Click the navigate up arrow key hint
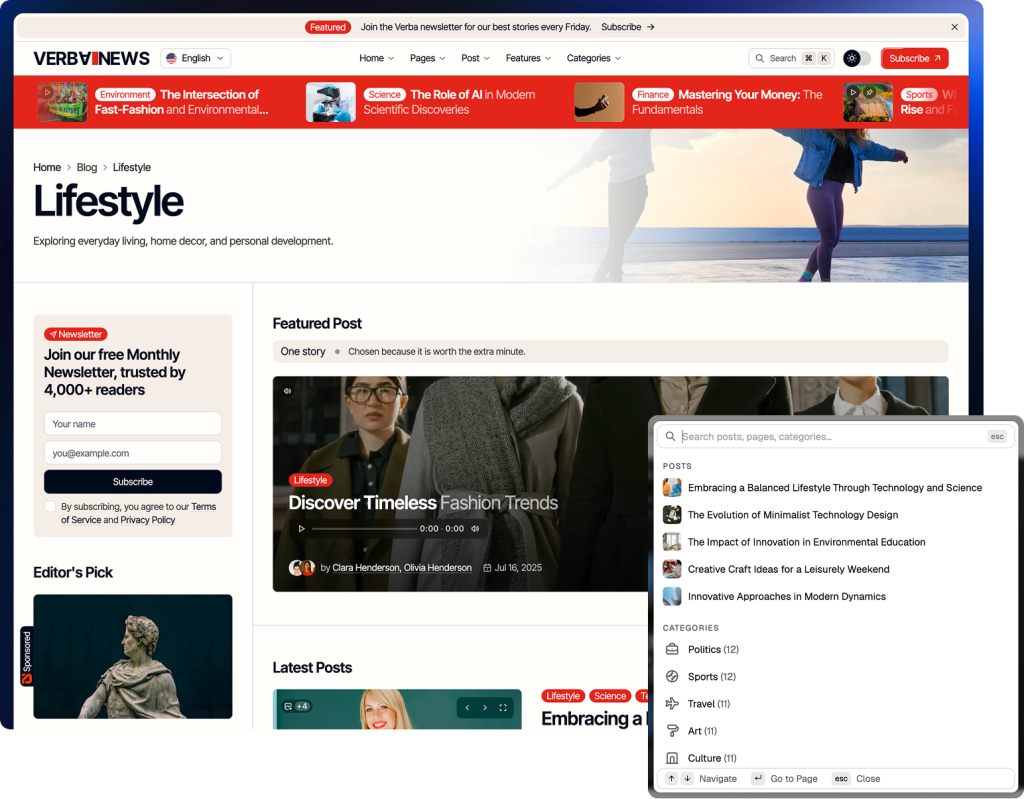This screenshot has height=799, width=1024. 671,778
